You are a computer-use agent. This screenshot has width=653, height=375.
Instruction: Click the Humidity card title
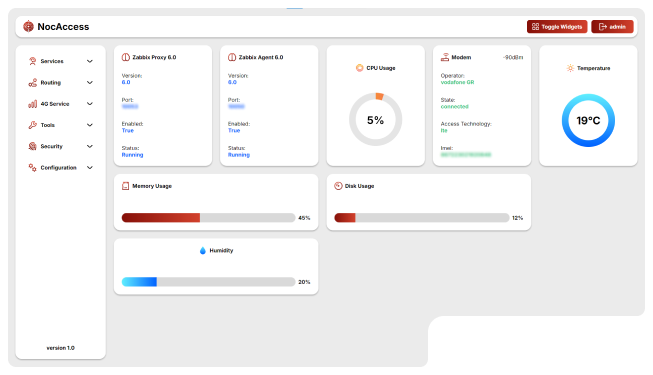pos(221,250)
